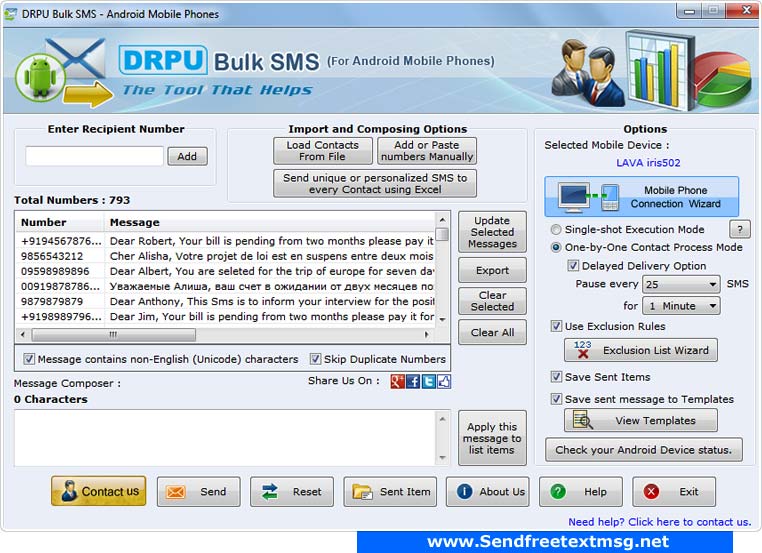Select the Russian Уважаемые Алиша message row

click(226, 286)
